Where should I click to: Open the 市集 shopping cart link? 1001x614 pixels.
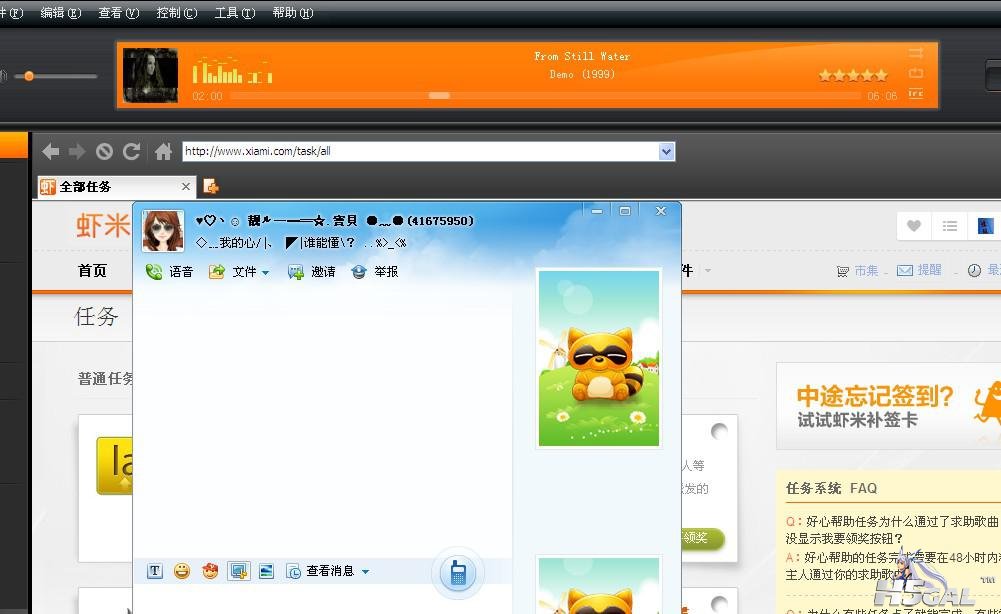[x=858, y=271]
